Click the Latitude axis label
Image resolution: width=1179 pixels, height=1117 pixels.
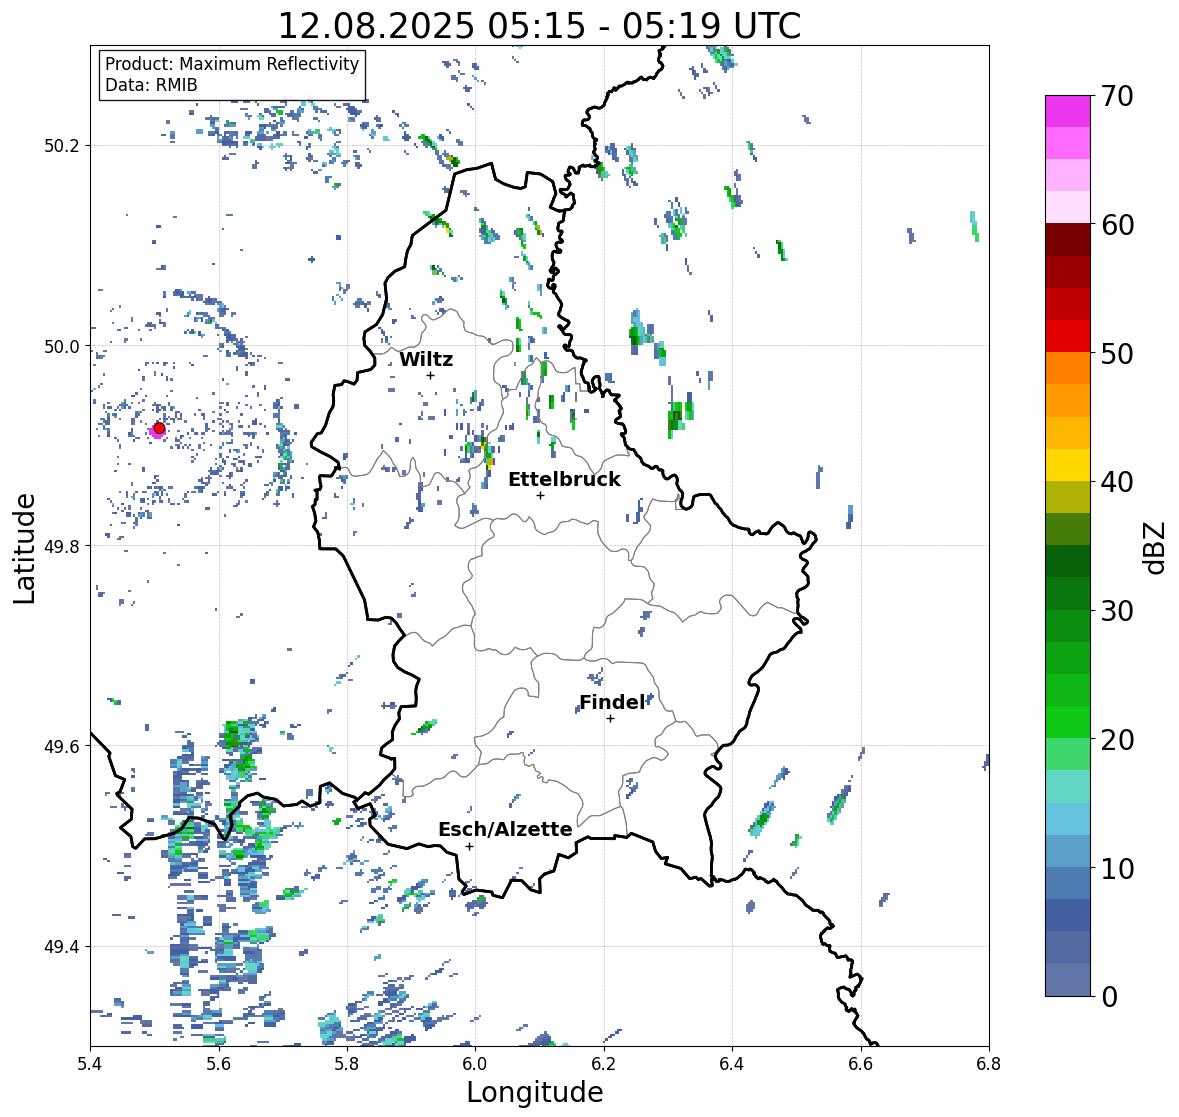point(25,548)
